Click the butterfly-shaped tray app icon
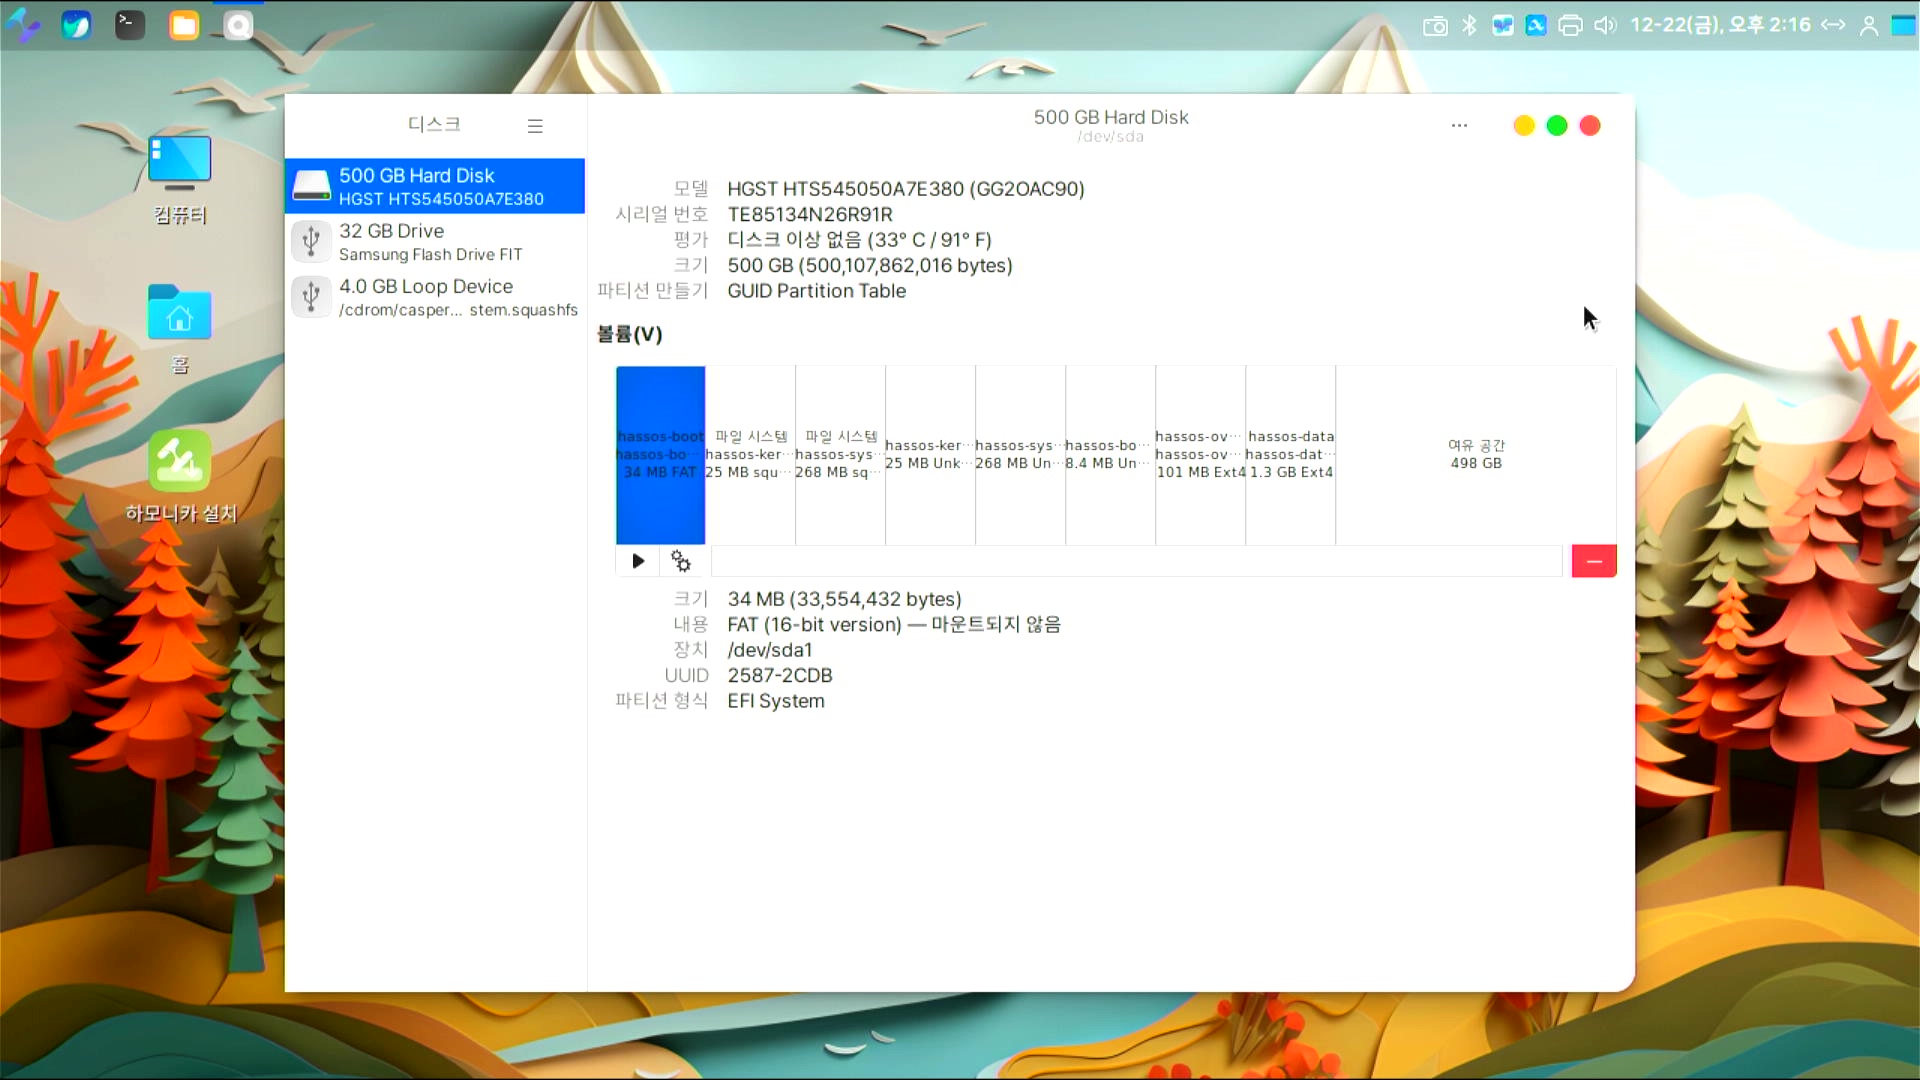 1502,25
